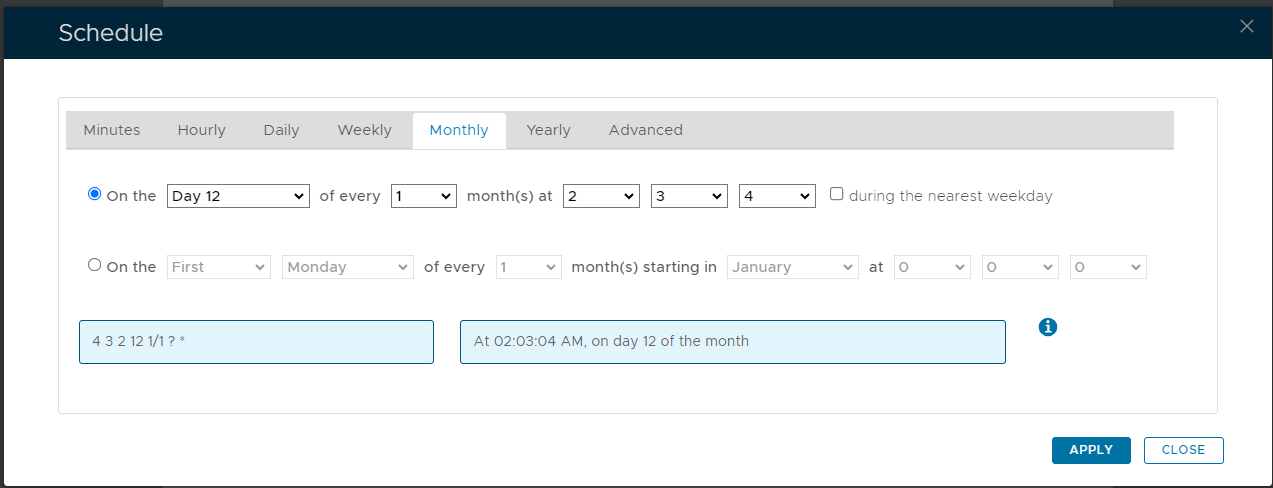Screen dimensions: 1273x488
Task: Open the hour dropdown showing 2
Action: (x=601, y=196)
